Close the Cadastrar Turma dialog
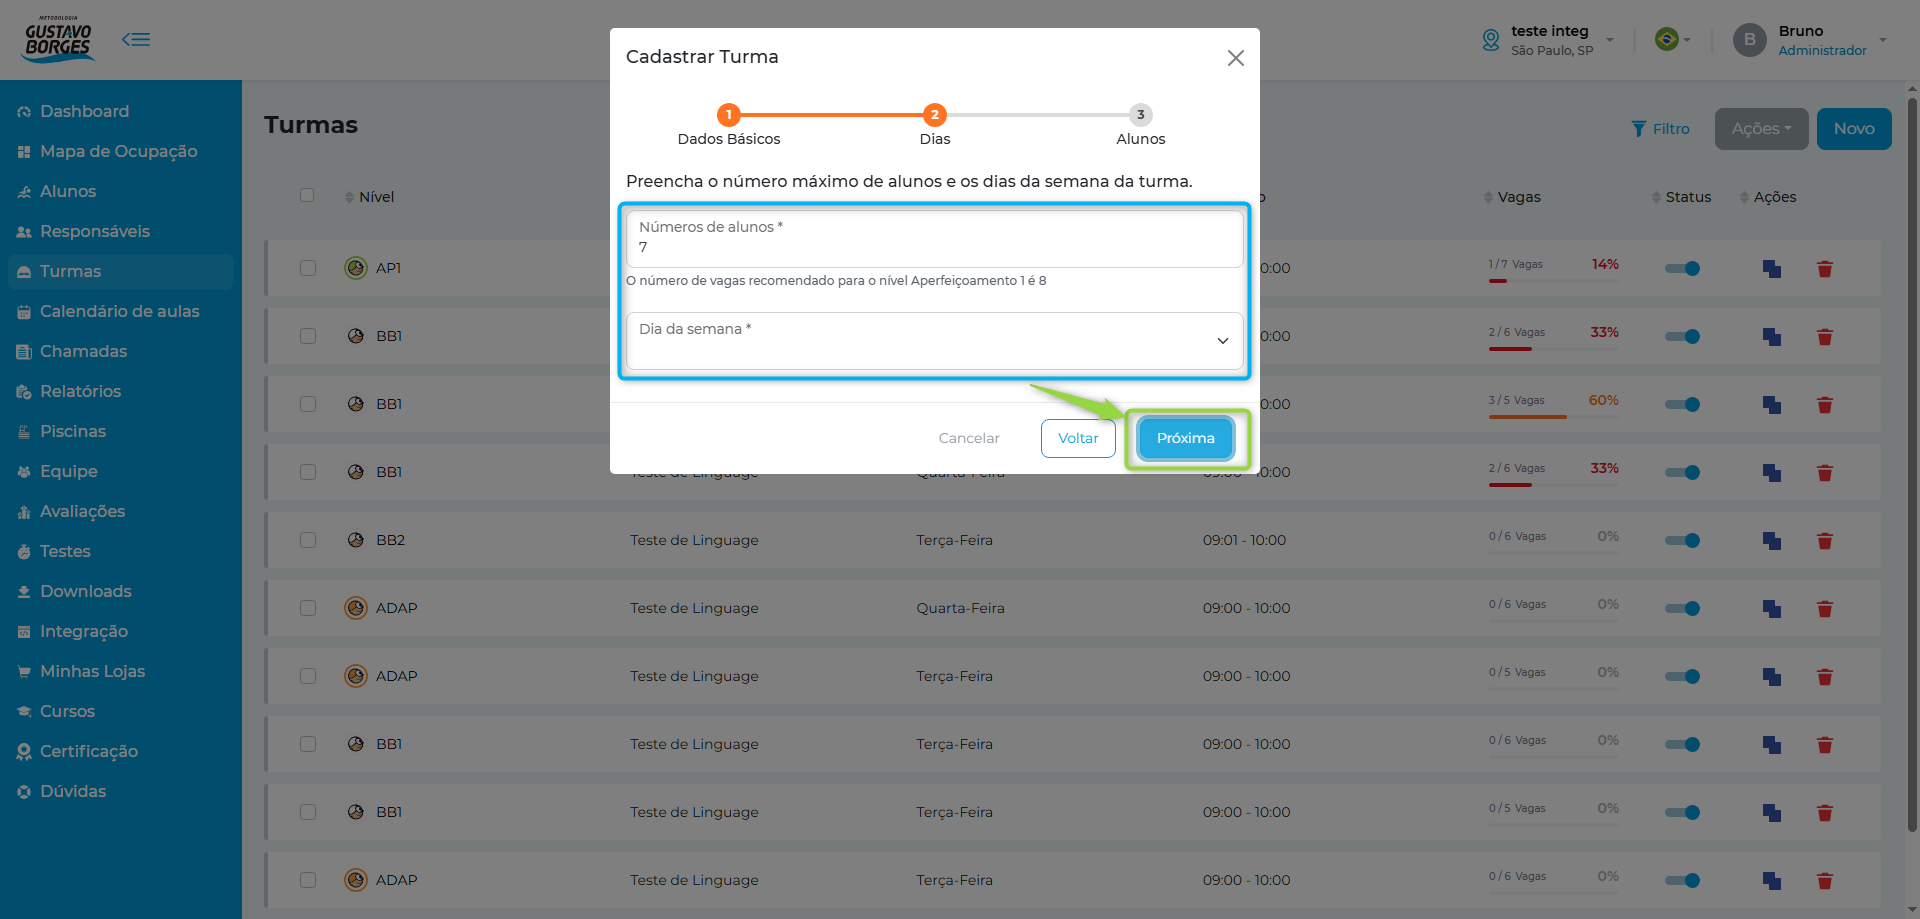1920x919 pixels. 1236,58
